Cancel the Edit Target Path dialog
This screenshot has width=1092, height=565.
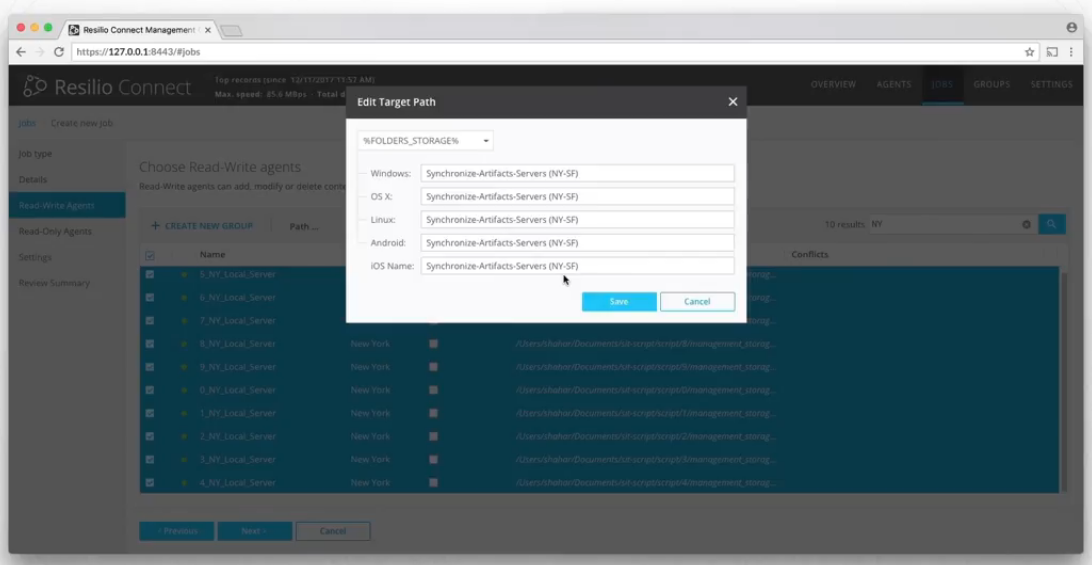(697, 302)
